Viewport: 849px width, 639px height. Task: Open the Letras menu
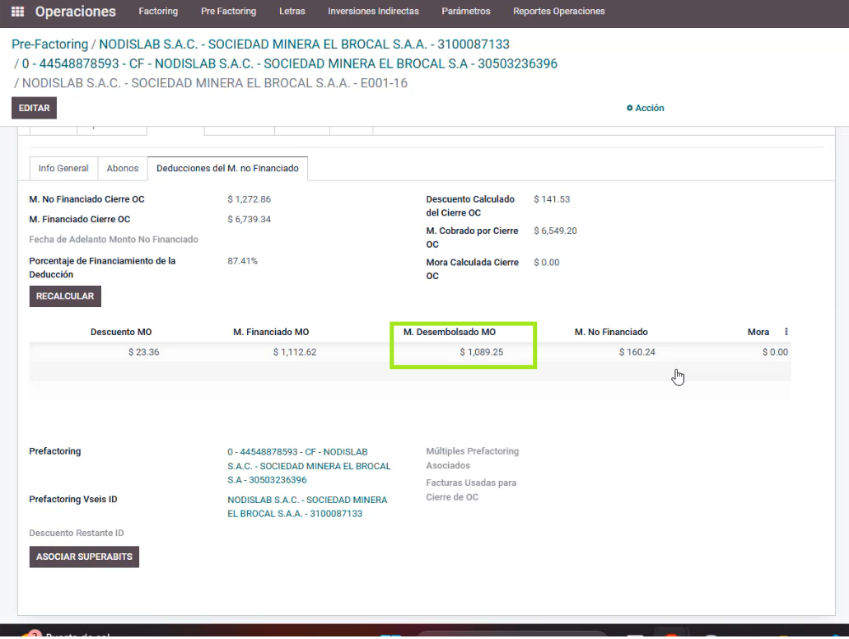(x=292, y=12)
